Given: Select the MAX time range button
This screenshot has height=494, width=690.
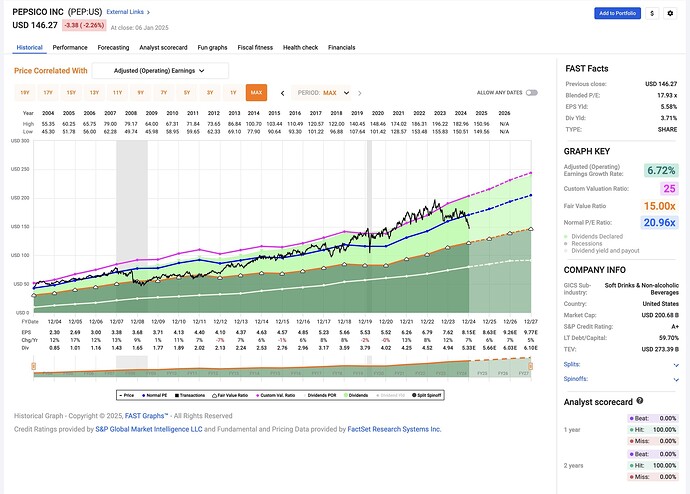Looking at the screenshot, I should [x=257, y=93].
